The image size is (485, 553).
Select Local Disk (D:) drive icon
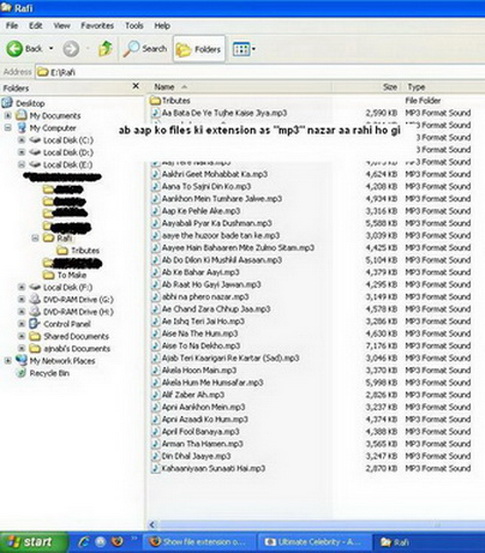tap(35, 152)
